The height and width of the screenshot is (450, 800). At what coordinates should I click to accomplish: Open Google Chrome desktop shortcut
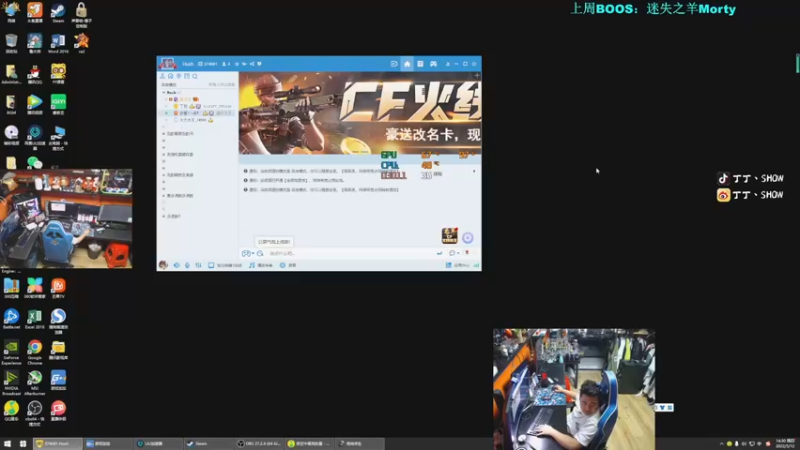[x=35, y=352]
